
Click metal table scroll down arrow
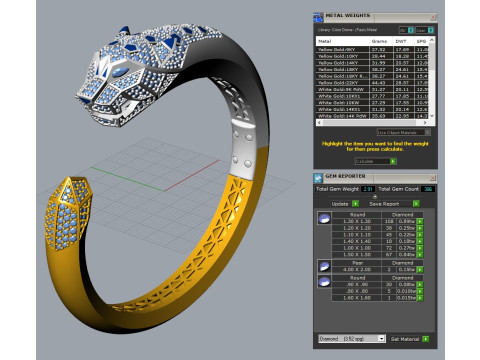click(x=432, y=116)
